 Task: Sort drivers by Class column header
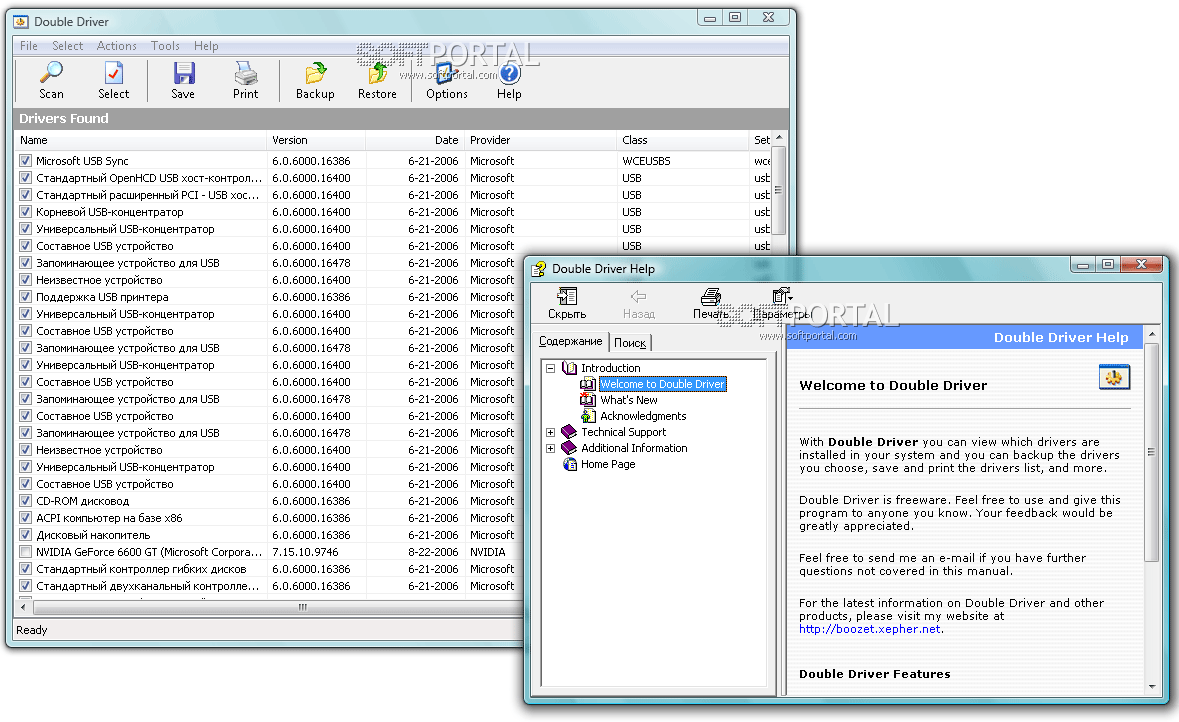(682, 140)
